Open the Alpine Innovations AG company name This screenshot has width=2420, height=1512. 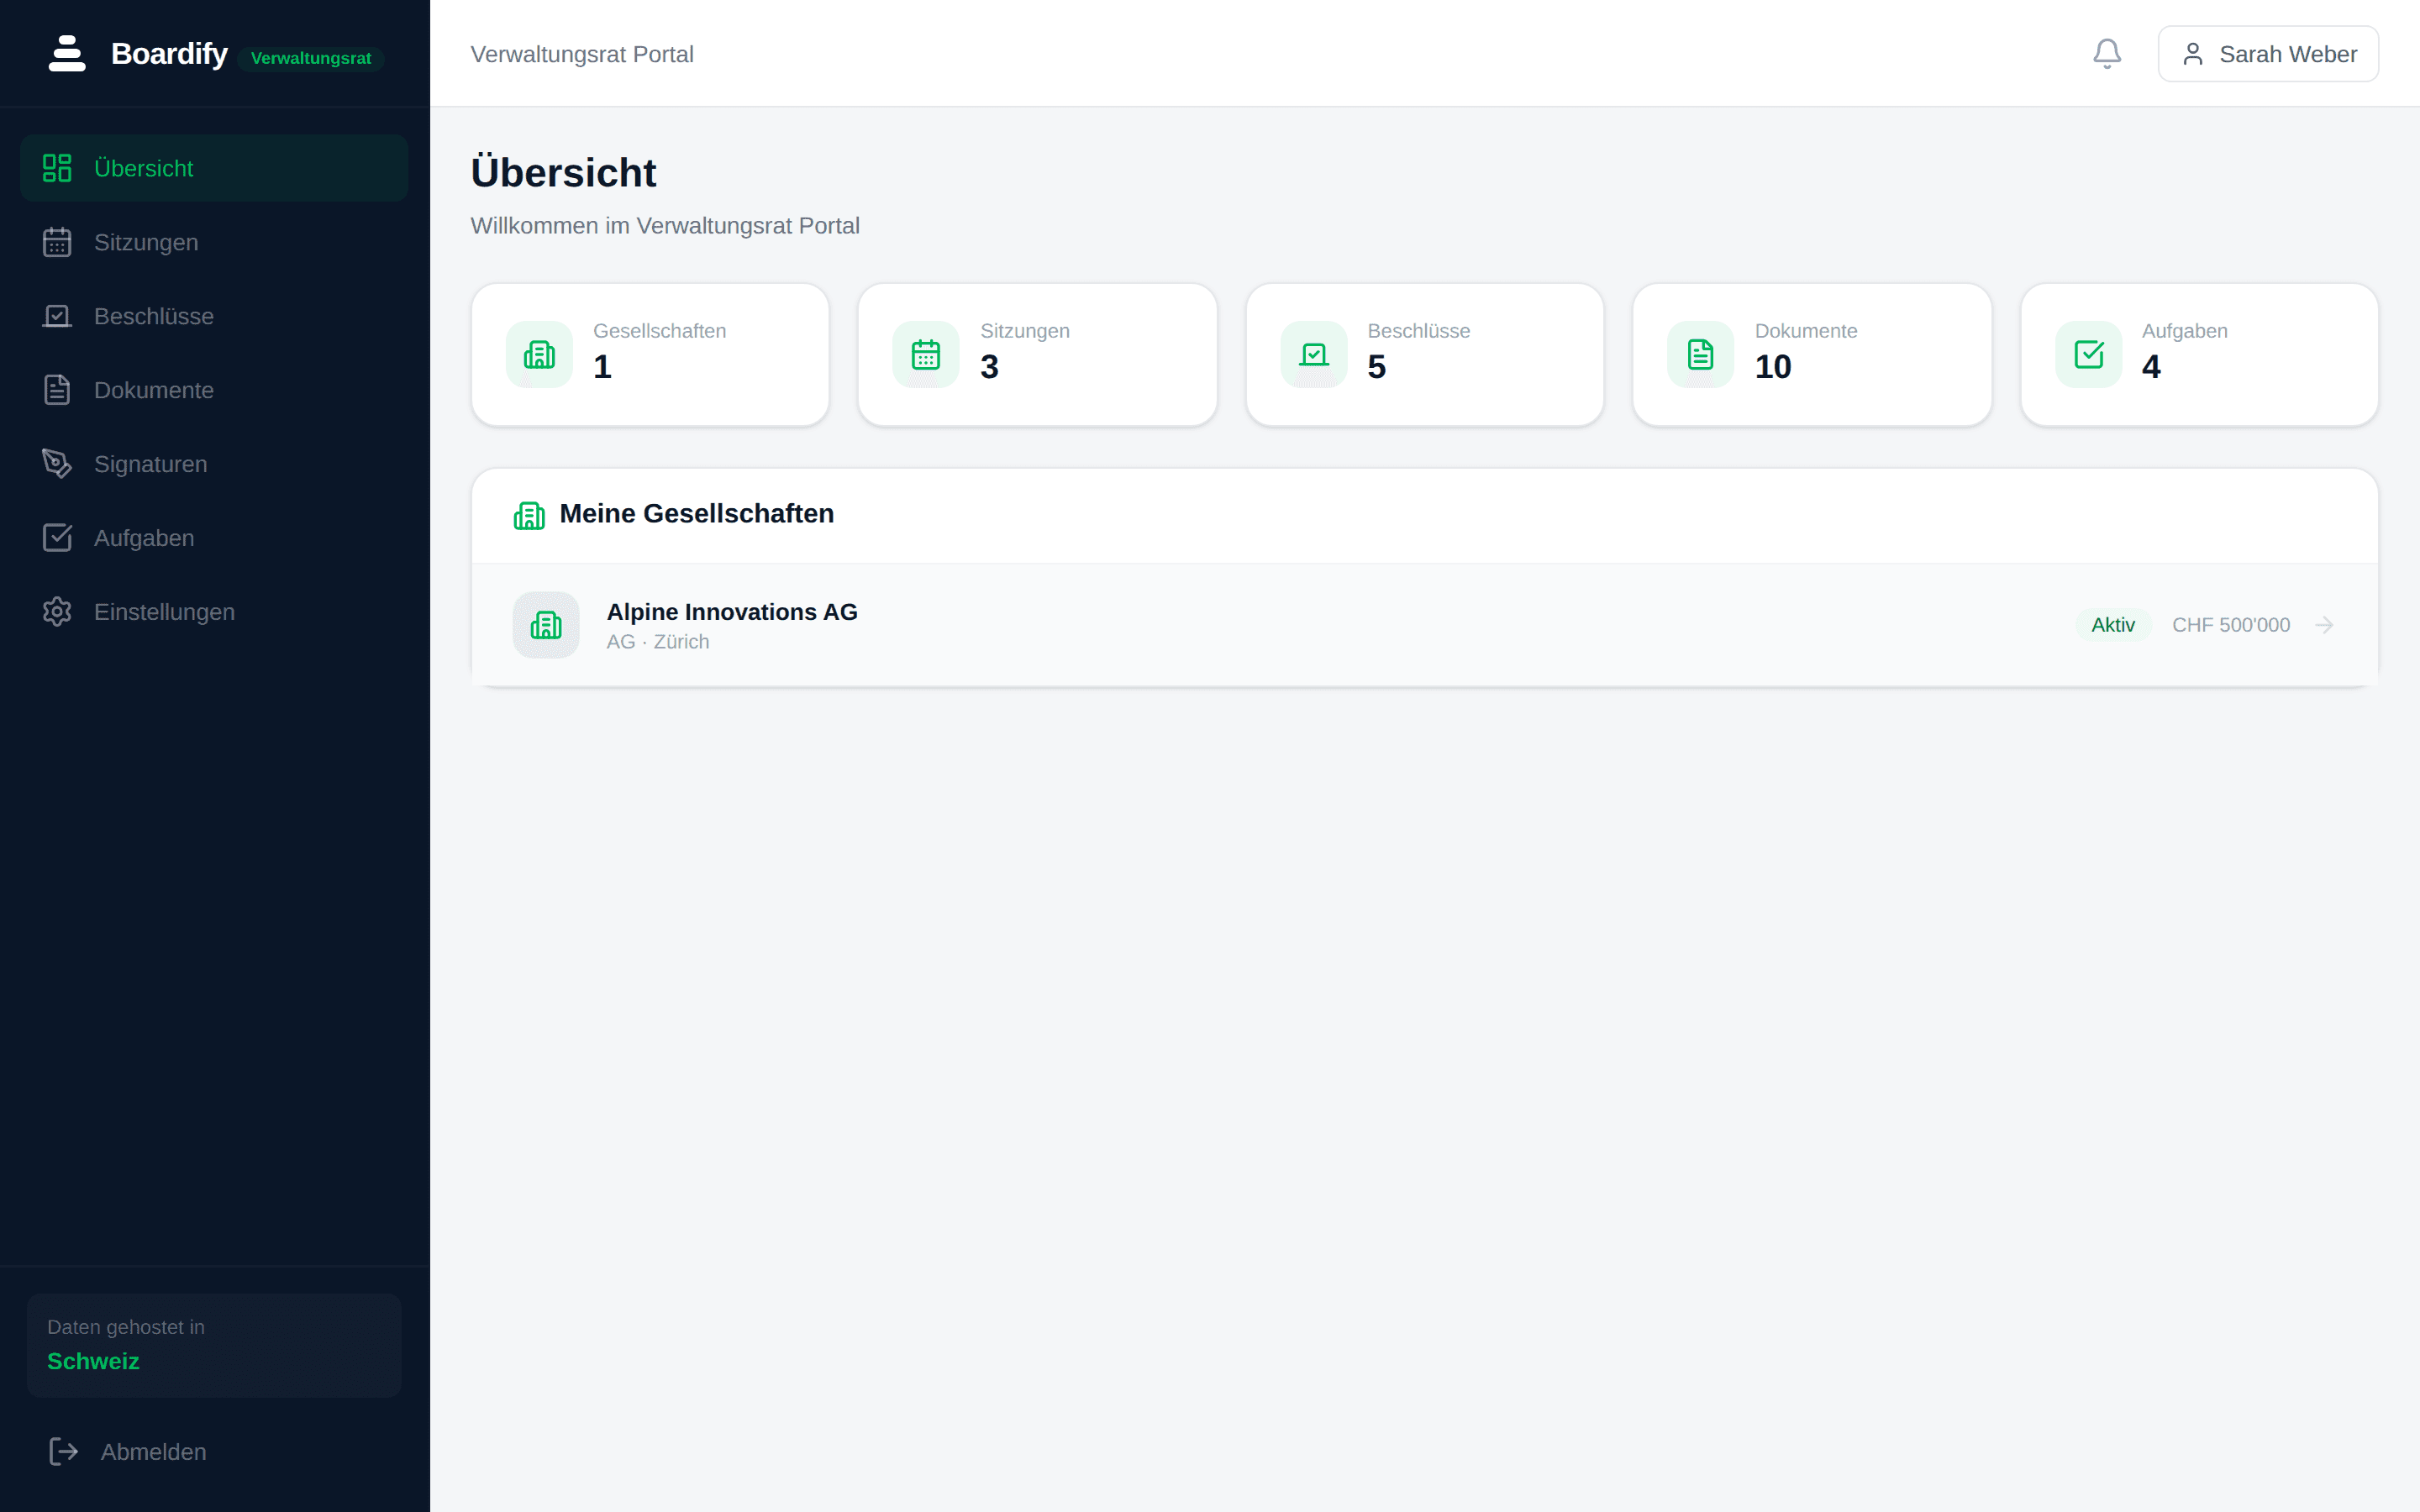click(x=732, y=612)
